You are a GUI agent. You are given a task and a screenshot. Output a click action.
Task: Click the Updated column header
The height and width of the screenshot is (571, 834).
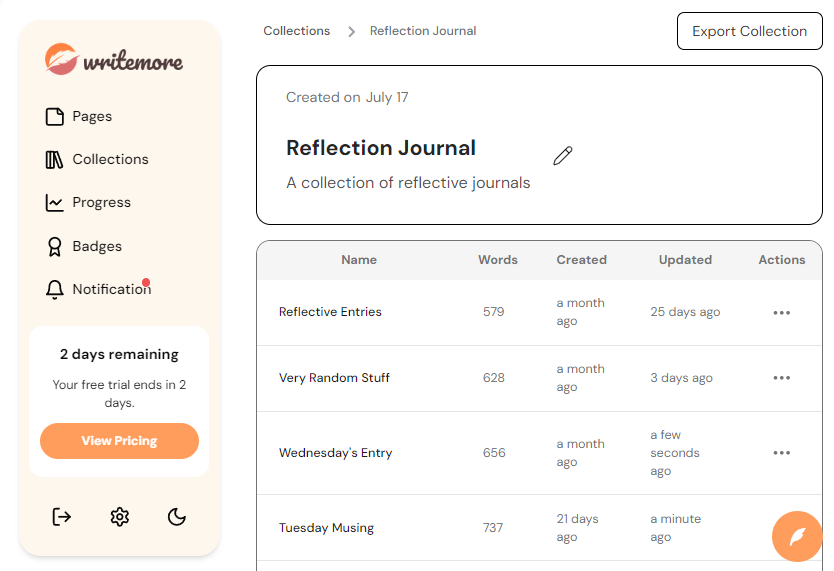(685, 260)
